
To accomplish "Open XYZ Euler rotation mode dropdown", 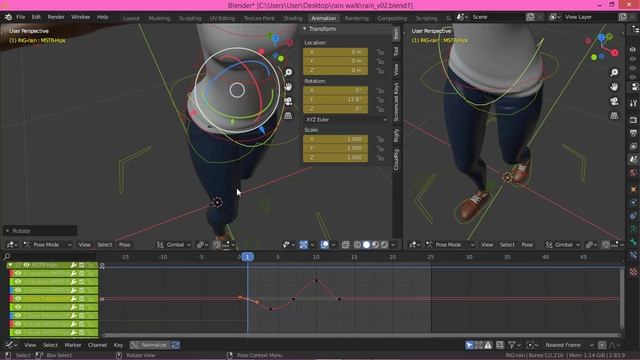I will point(346,120).
